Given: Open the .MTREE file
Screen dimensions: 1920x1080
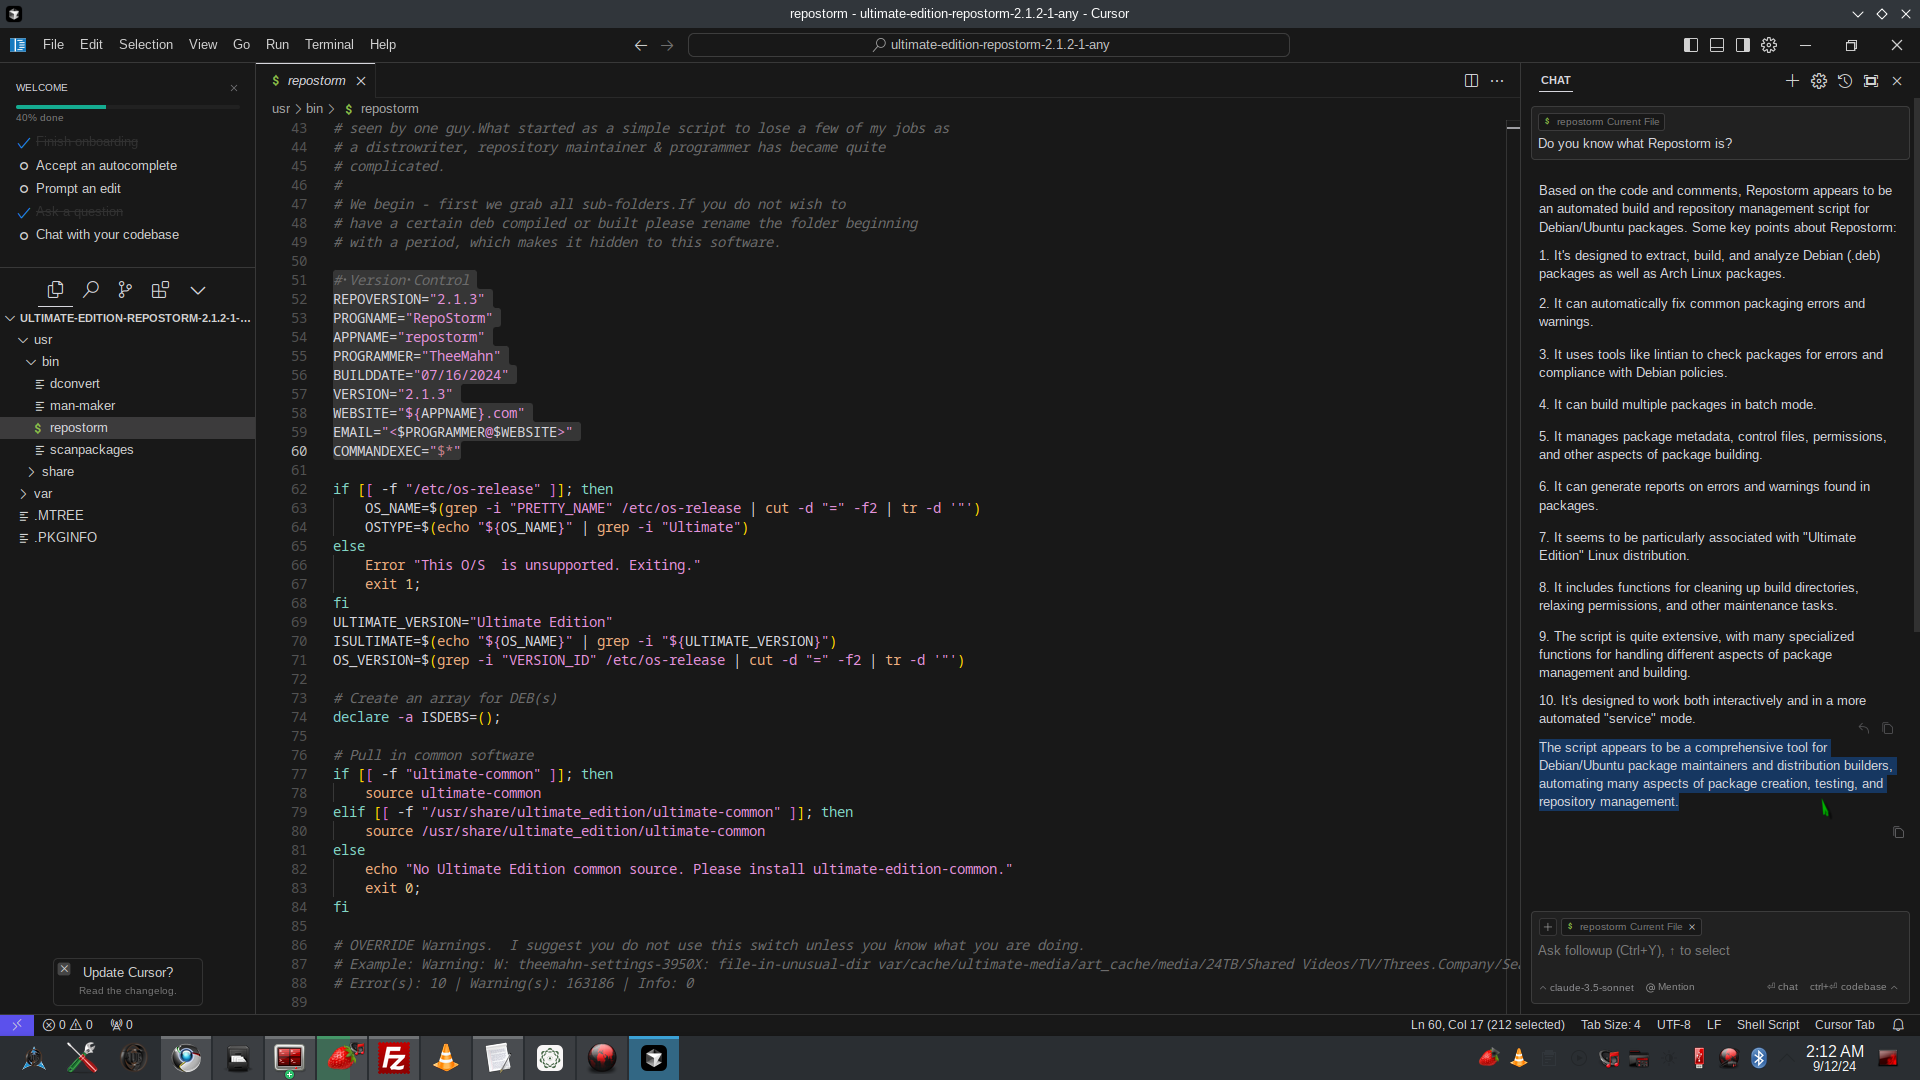Looking at the screenshot, I should [x=128, y=516].
